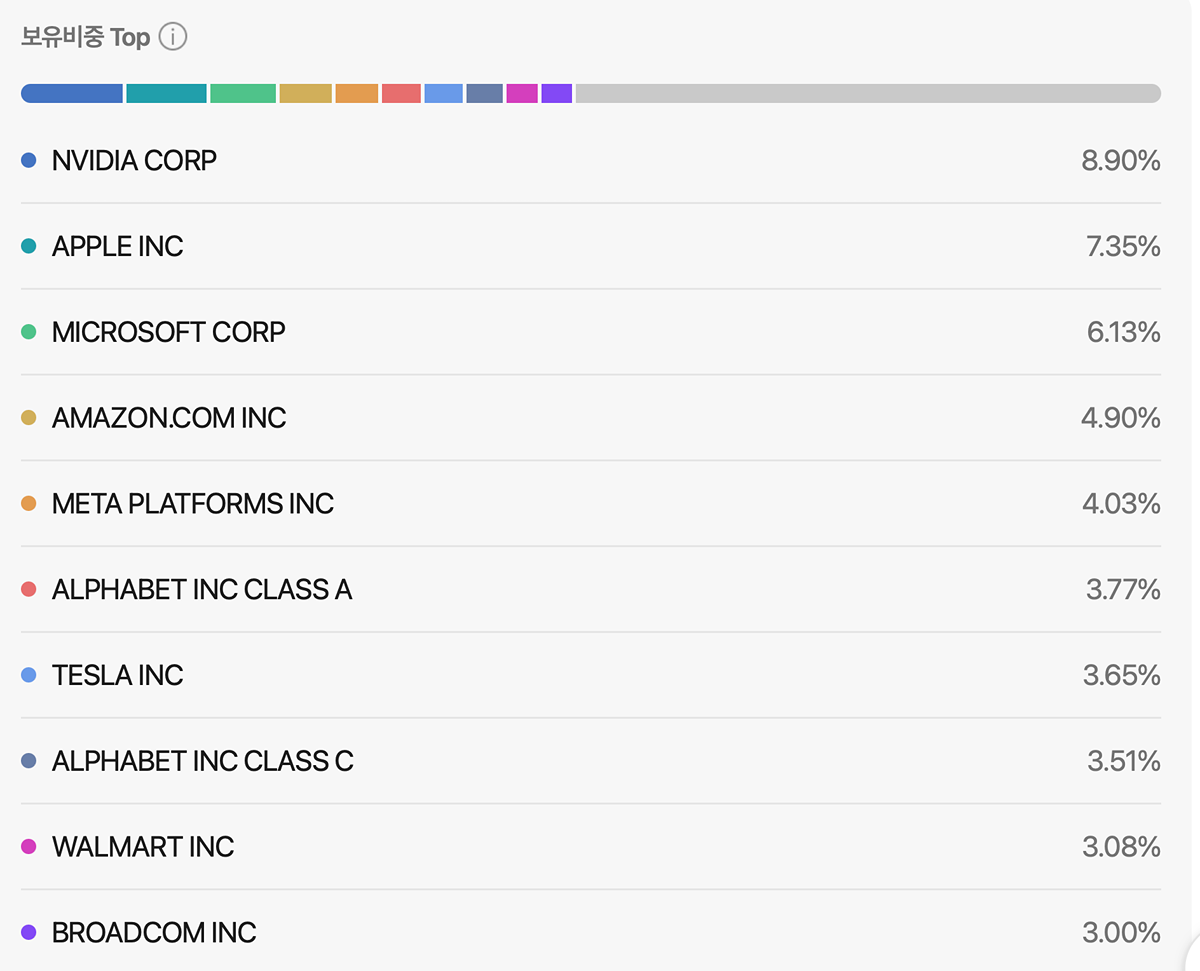The width and height of the screenshot is (1200, 971).
Task: Select the teal Apple segment in weight bar
Action: 166,94
